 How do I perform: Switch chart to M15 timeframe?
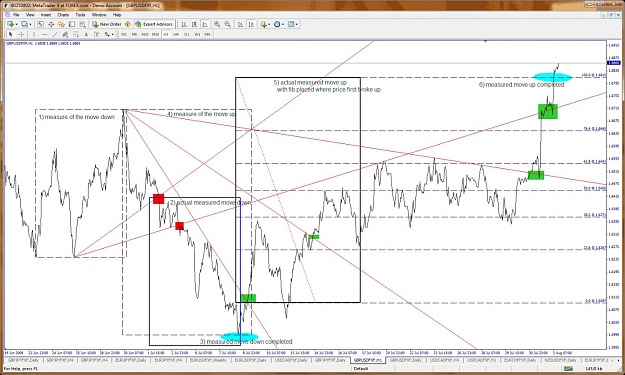pos(145,34)
